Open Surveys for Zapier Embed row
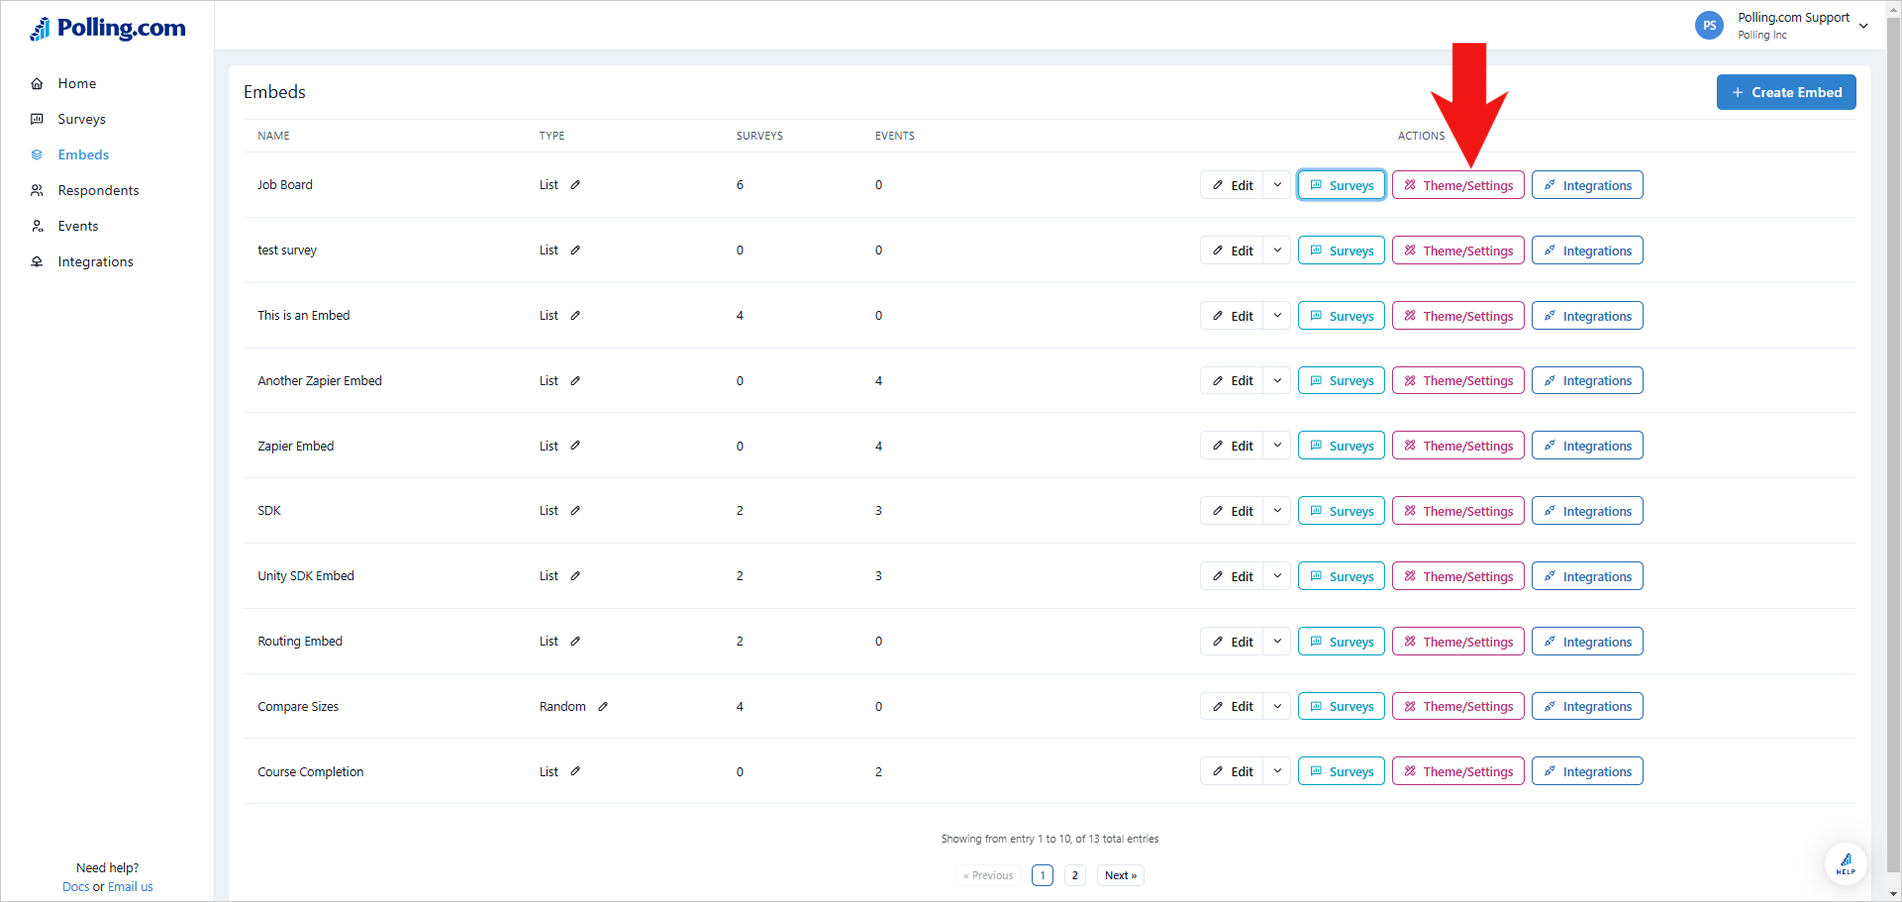 [1341, 446]
